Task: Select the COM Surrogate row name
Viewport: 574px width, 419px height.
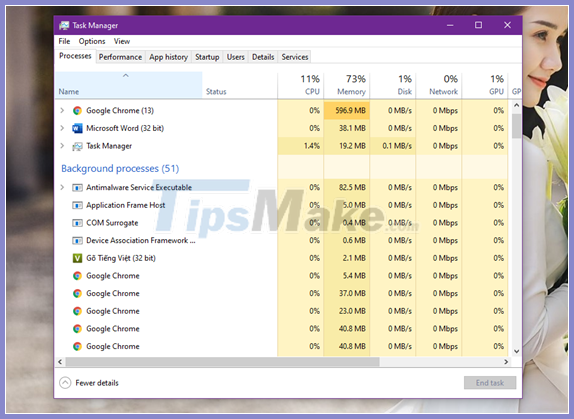Action: [x=112, y=223]
